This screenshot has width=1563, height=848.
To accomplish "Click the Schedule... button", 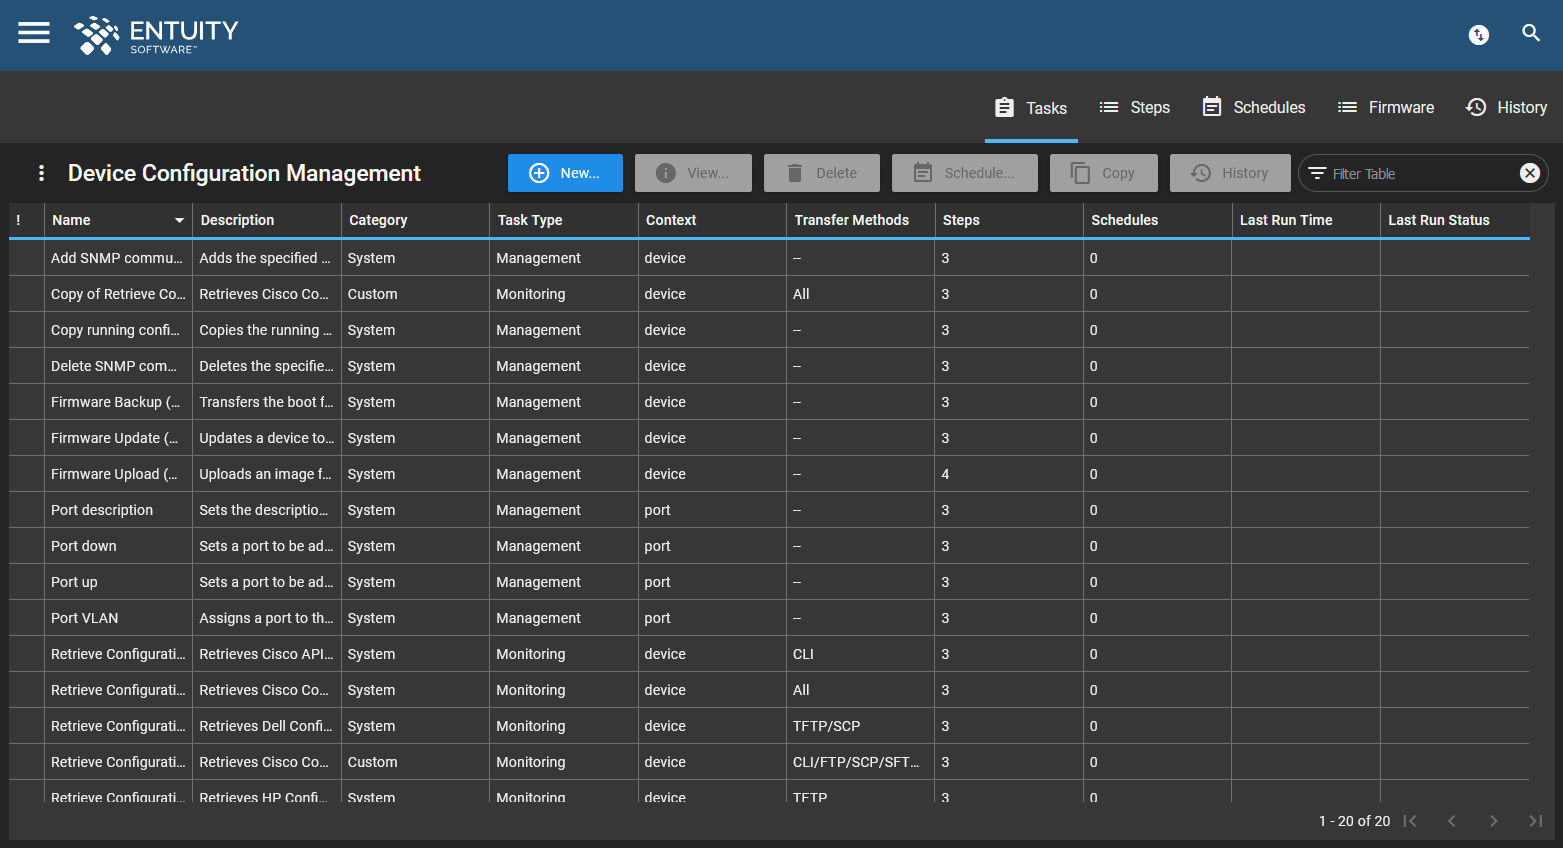I will pos(965,173).
